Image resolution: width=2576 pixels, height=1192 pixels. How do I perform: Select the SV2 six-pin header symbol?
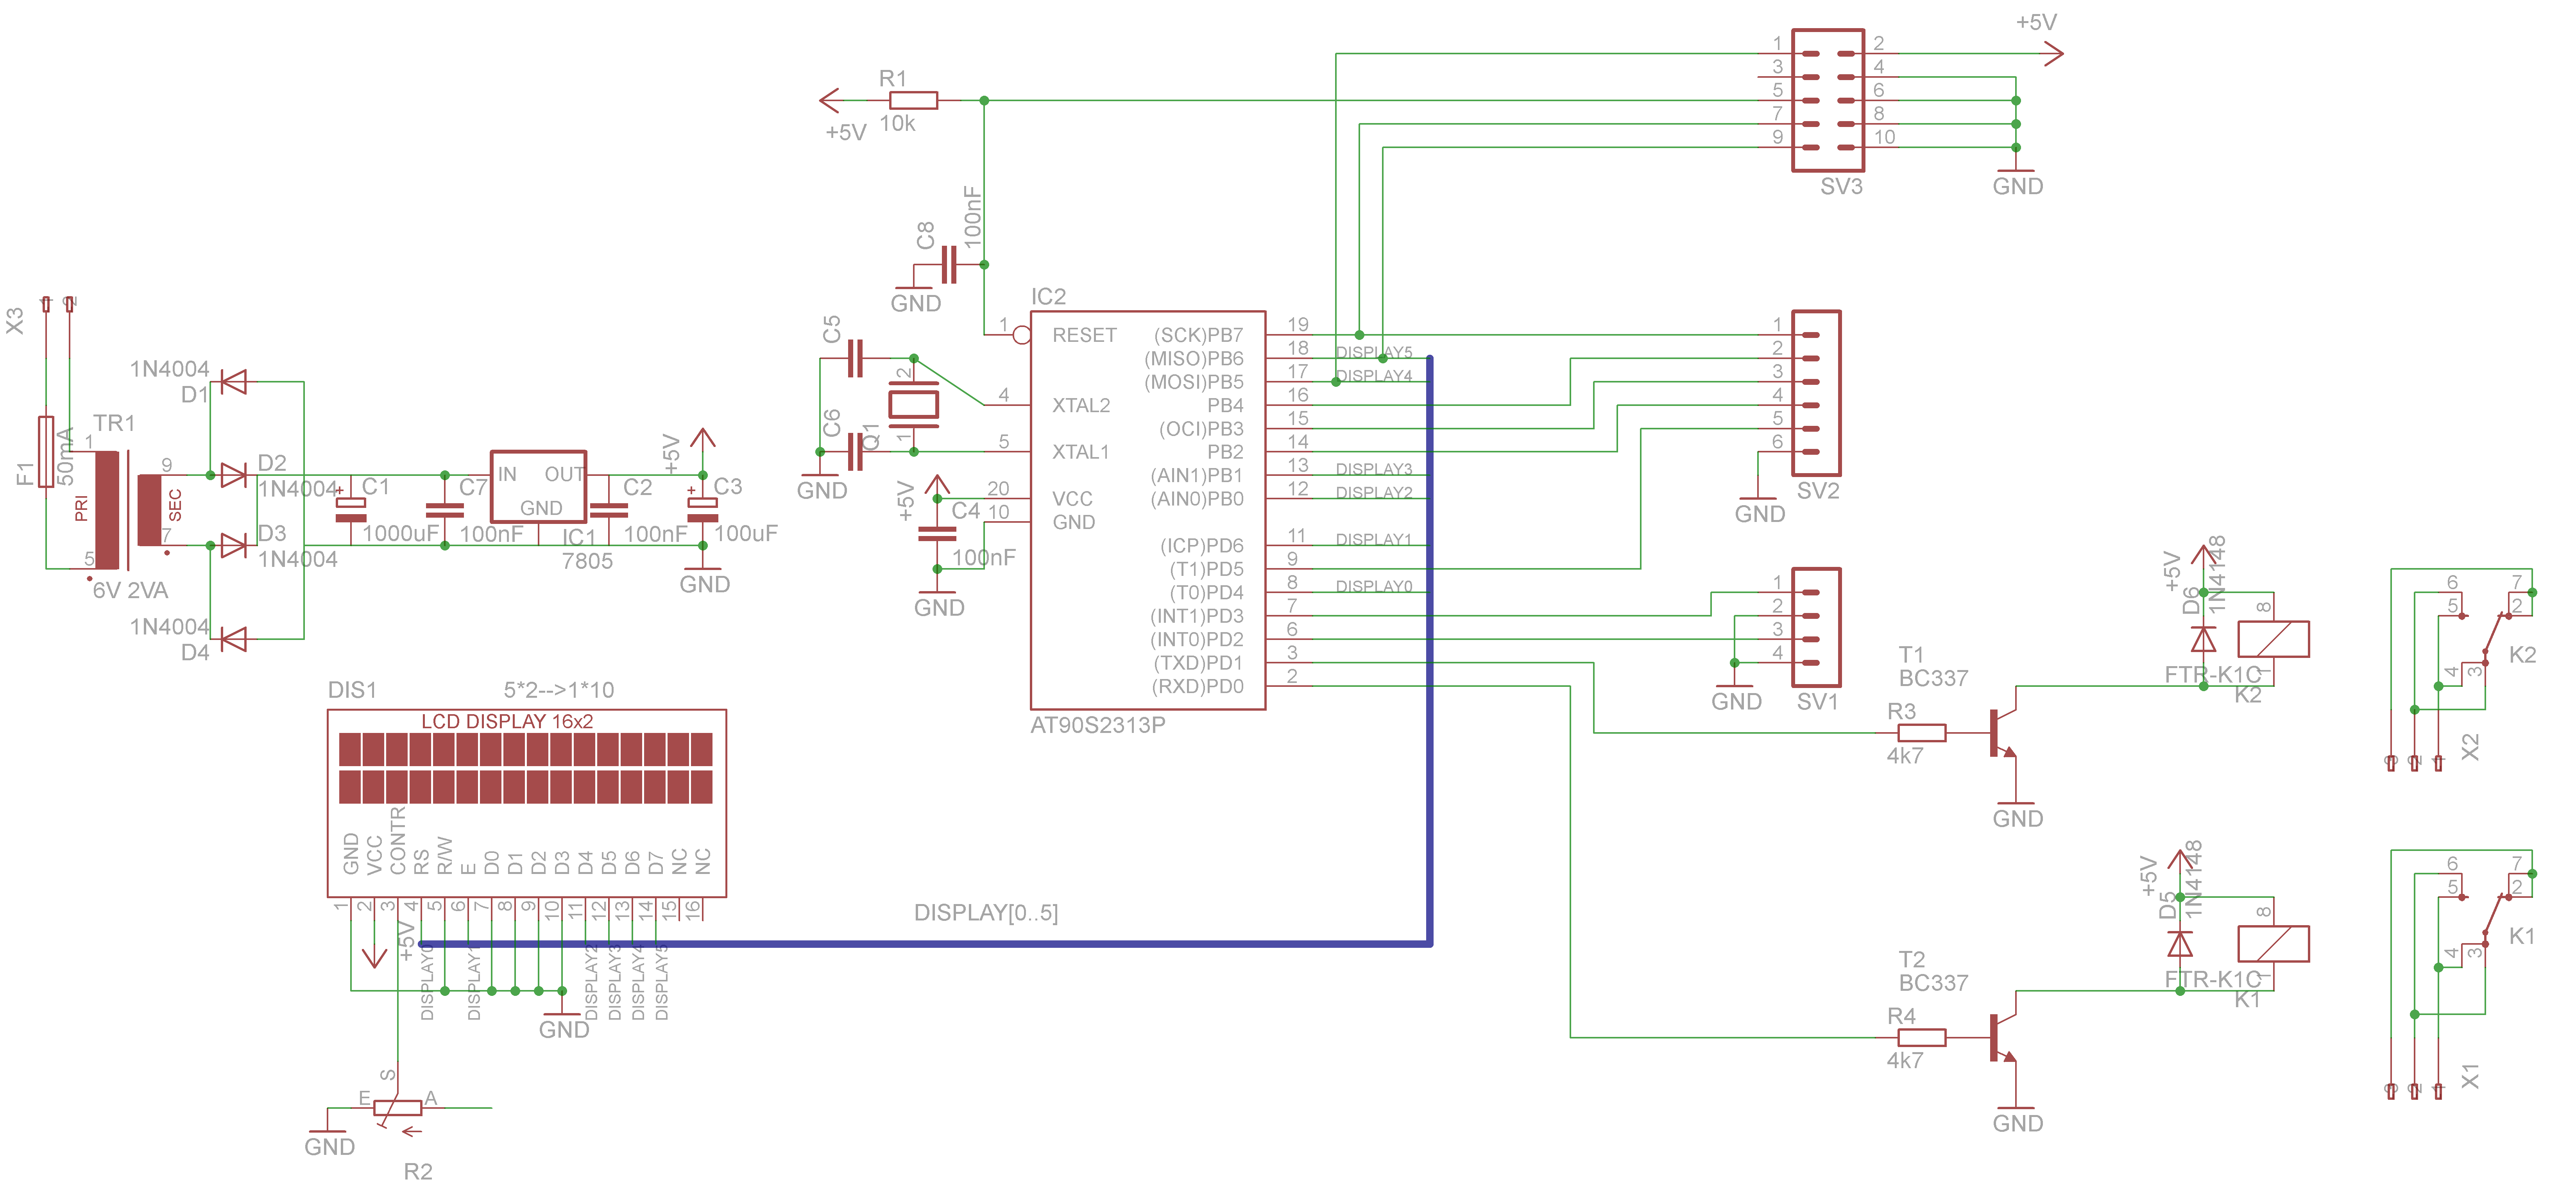tap(1816, 393)
